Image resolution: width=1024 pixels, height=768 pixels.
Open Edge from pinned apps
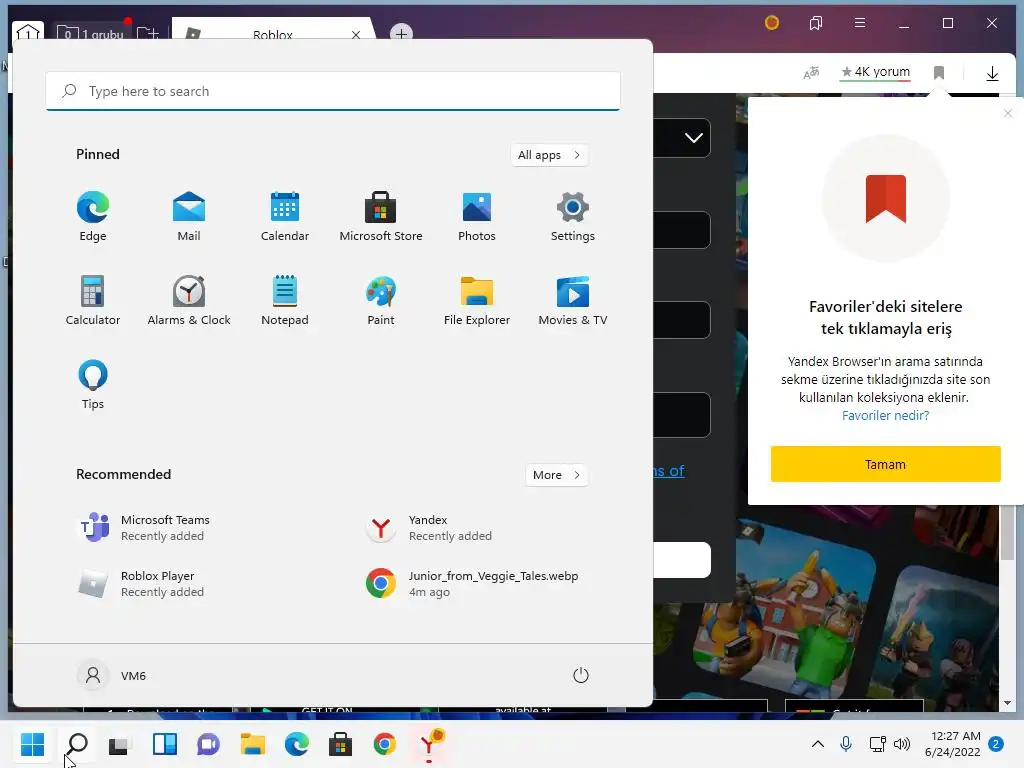click(x=93, y=216)
